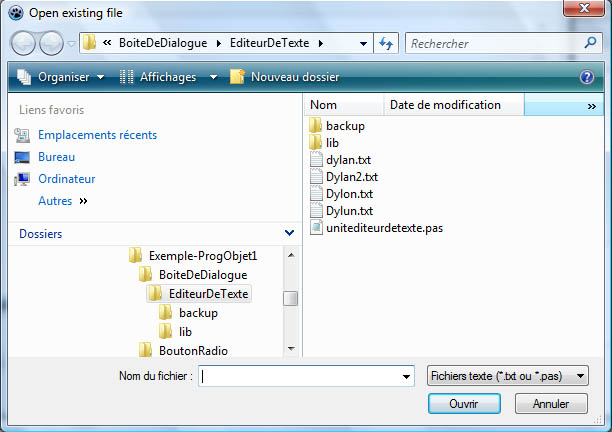Click the refresh button next to address bar
Screen dimensions: 612x432
pos(386,43)
